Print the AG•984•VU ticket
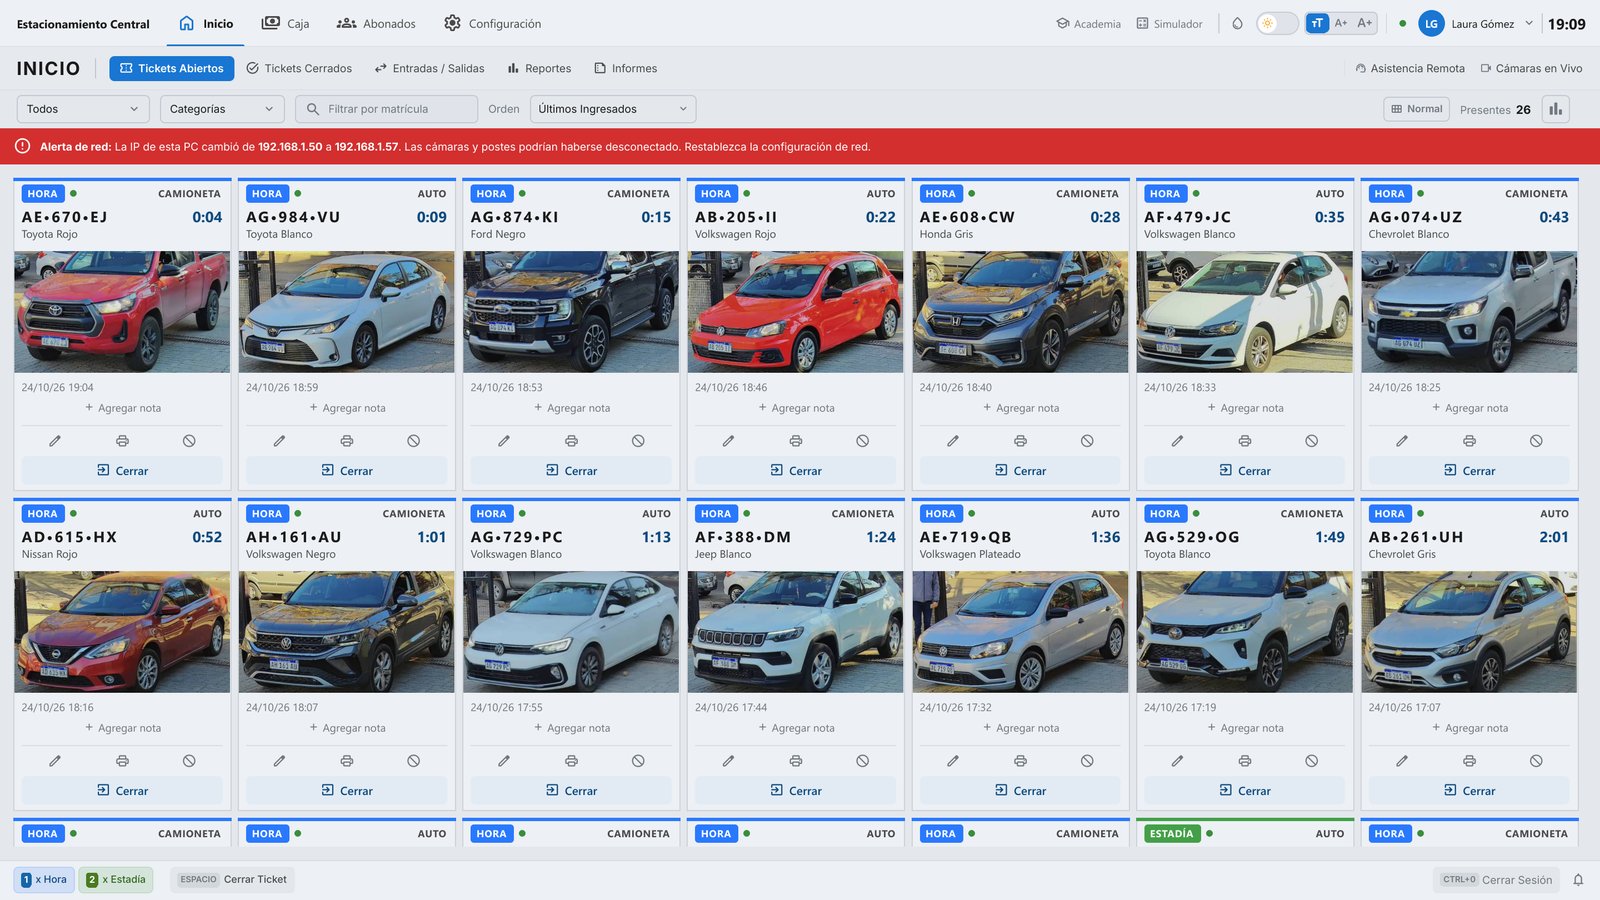The height and width of the screenshot is (900, 1600). 346,441
